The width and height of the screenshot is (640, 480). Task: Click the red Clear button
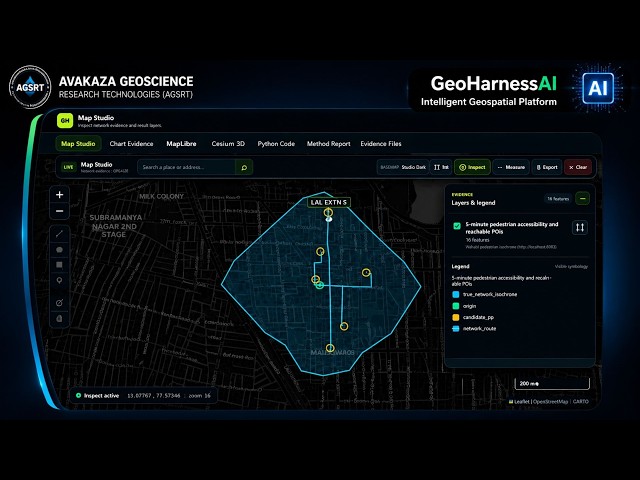click(578, 167)
